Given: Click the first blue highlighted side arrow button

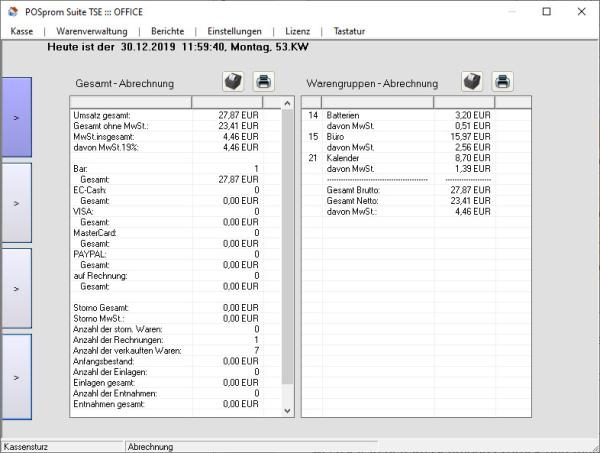Looking at the screenshot, I should click(x=16, y=117).
